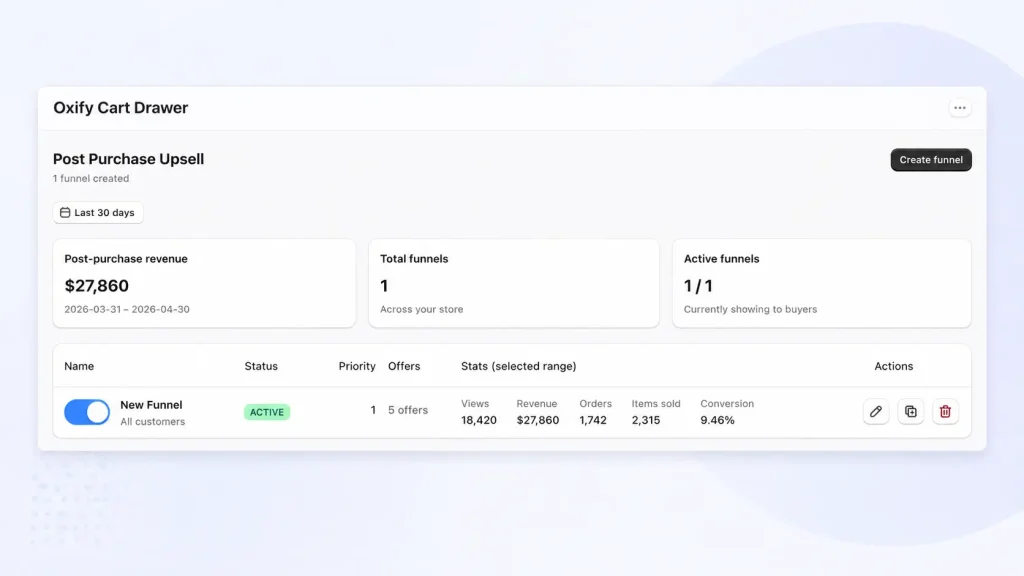This screenshot has width=1024, height=576.
Task: Click the Offers column header
Action: tap(404, 366)
